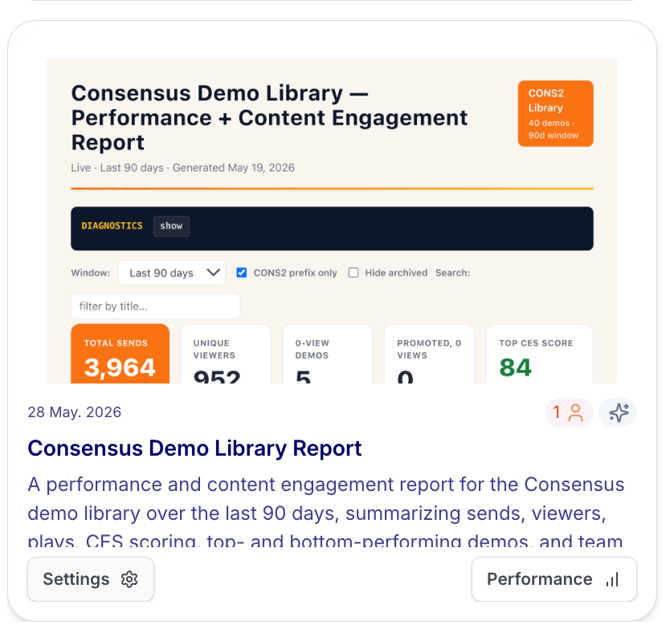Click the viewer count person icon
This screenshot has width=670, height=637.
tap(576, 413)
